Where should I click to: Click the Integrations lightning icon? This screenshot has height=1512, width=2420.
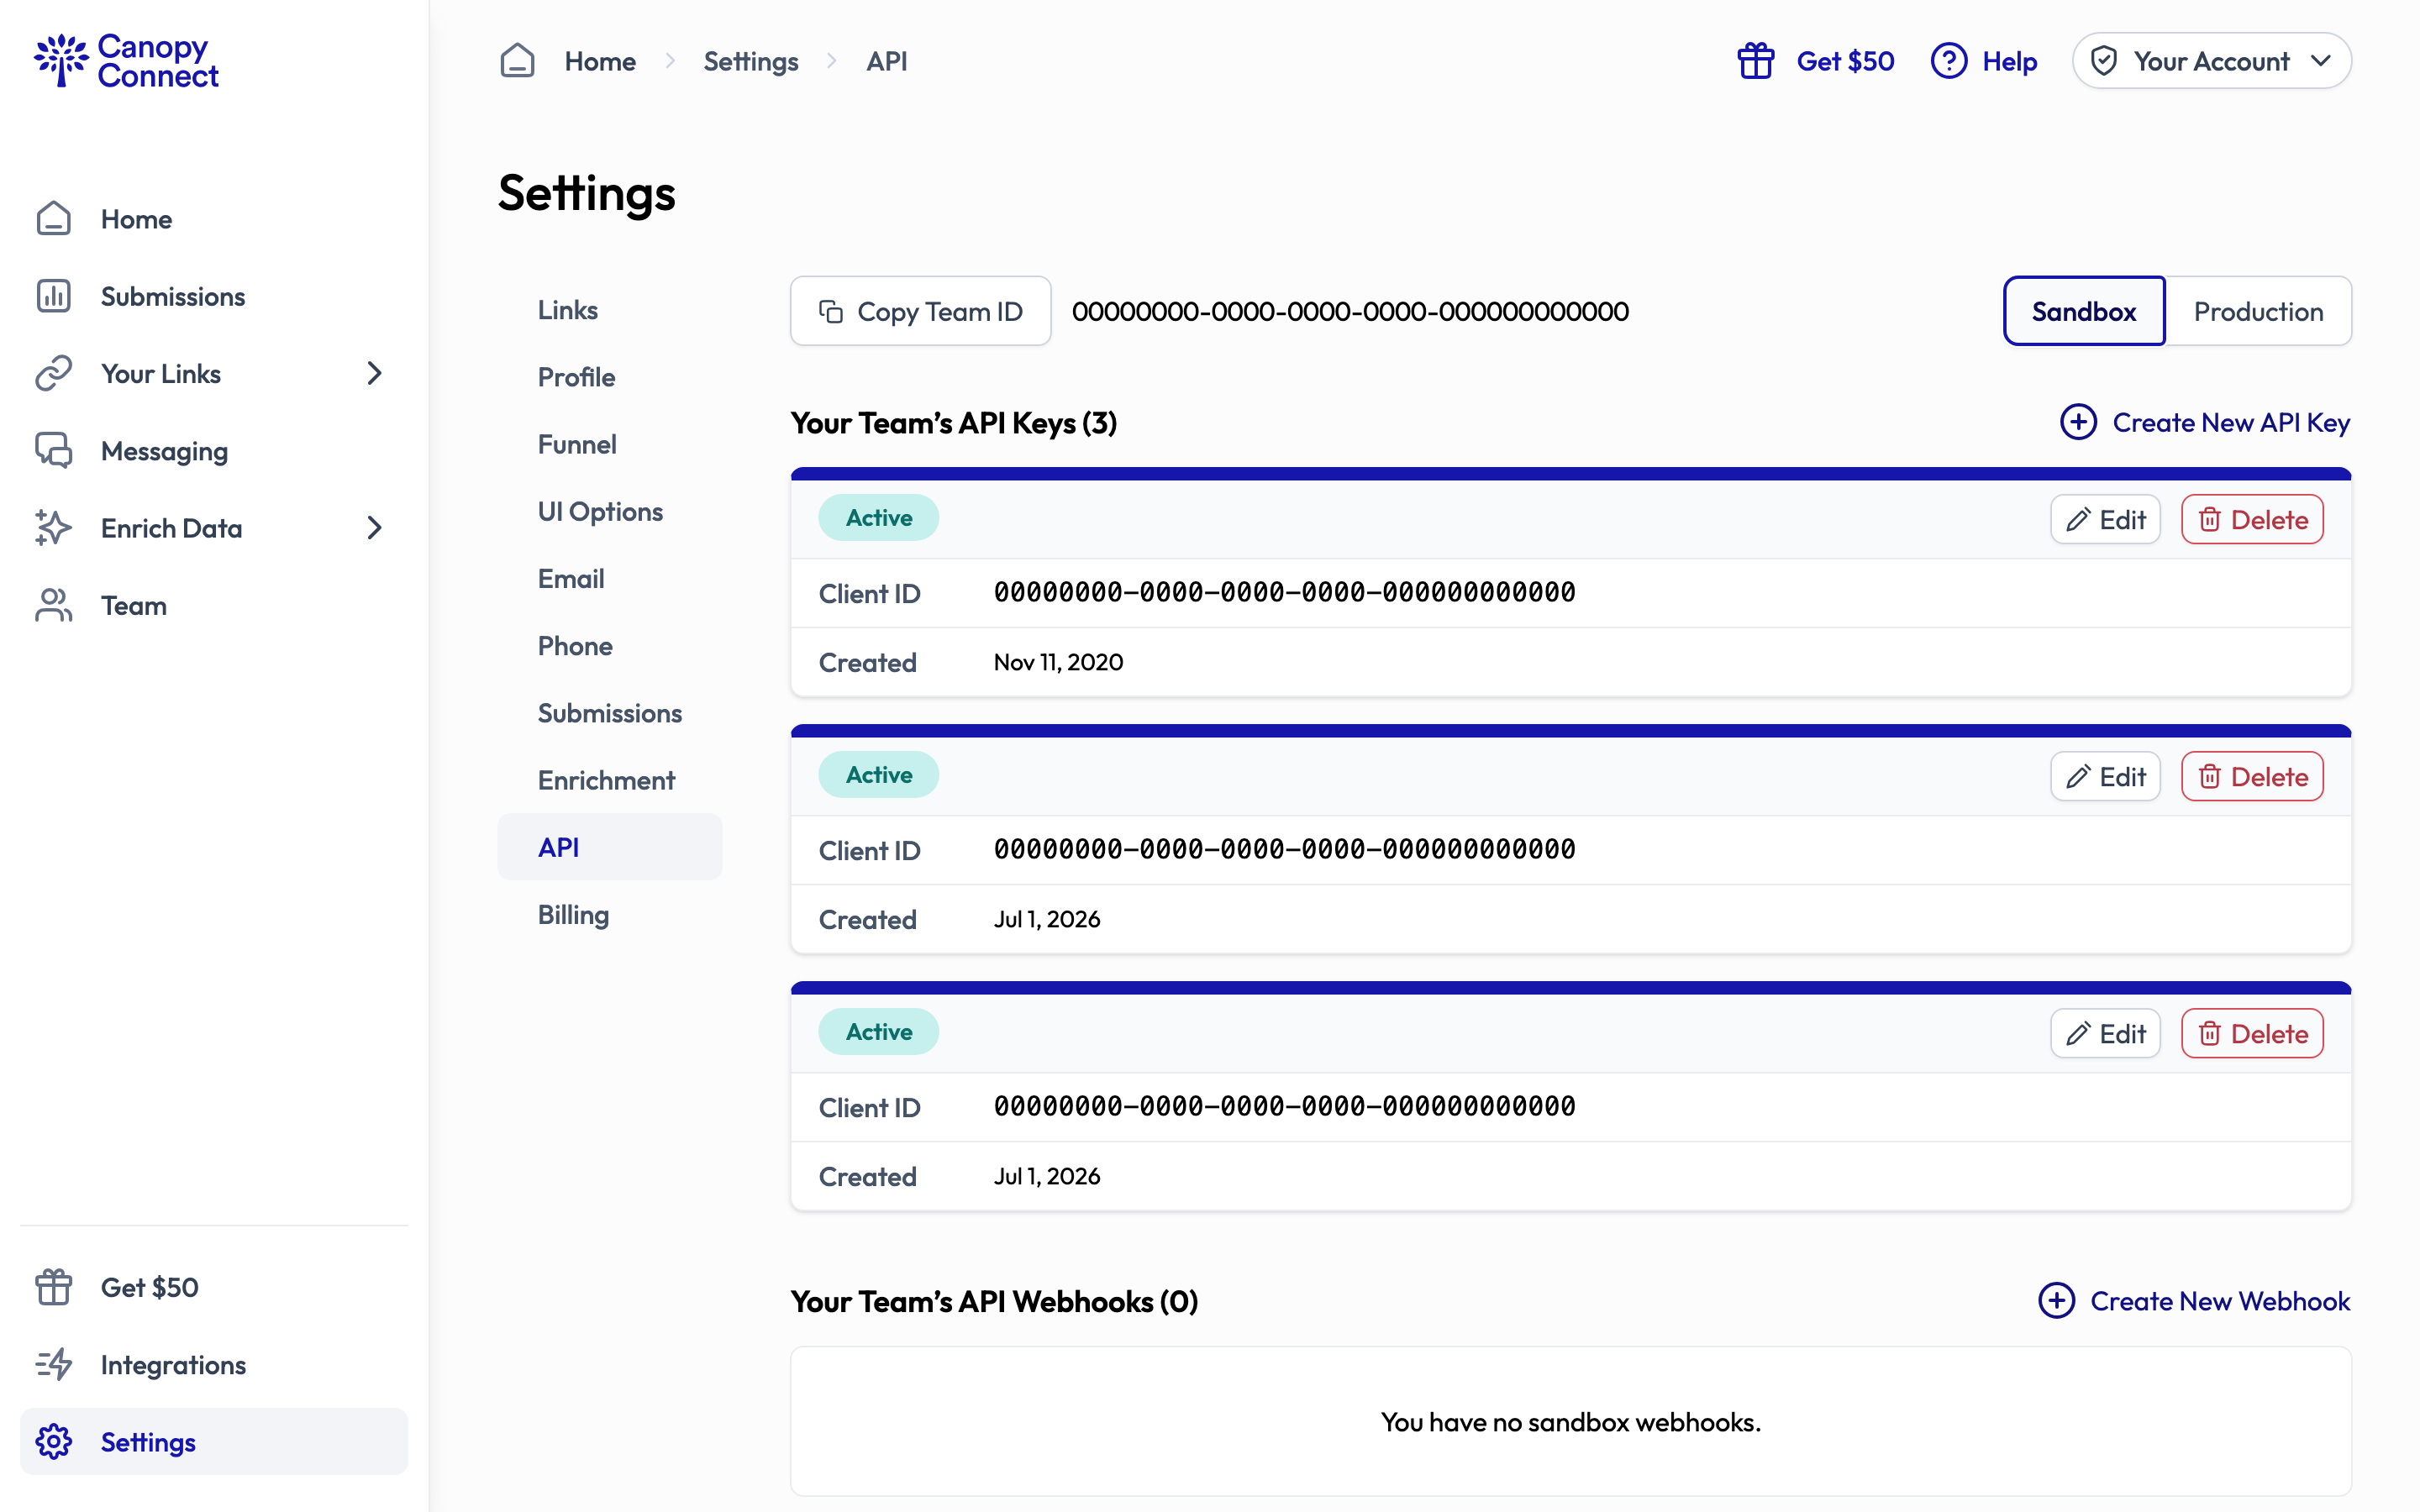tap(54, 1364)
